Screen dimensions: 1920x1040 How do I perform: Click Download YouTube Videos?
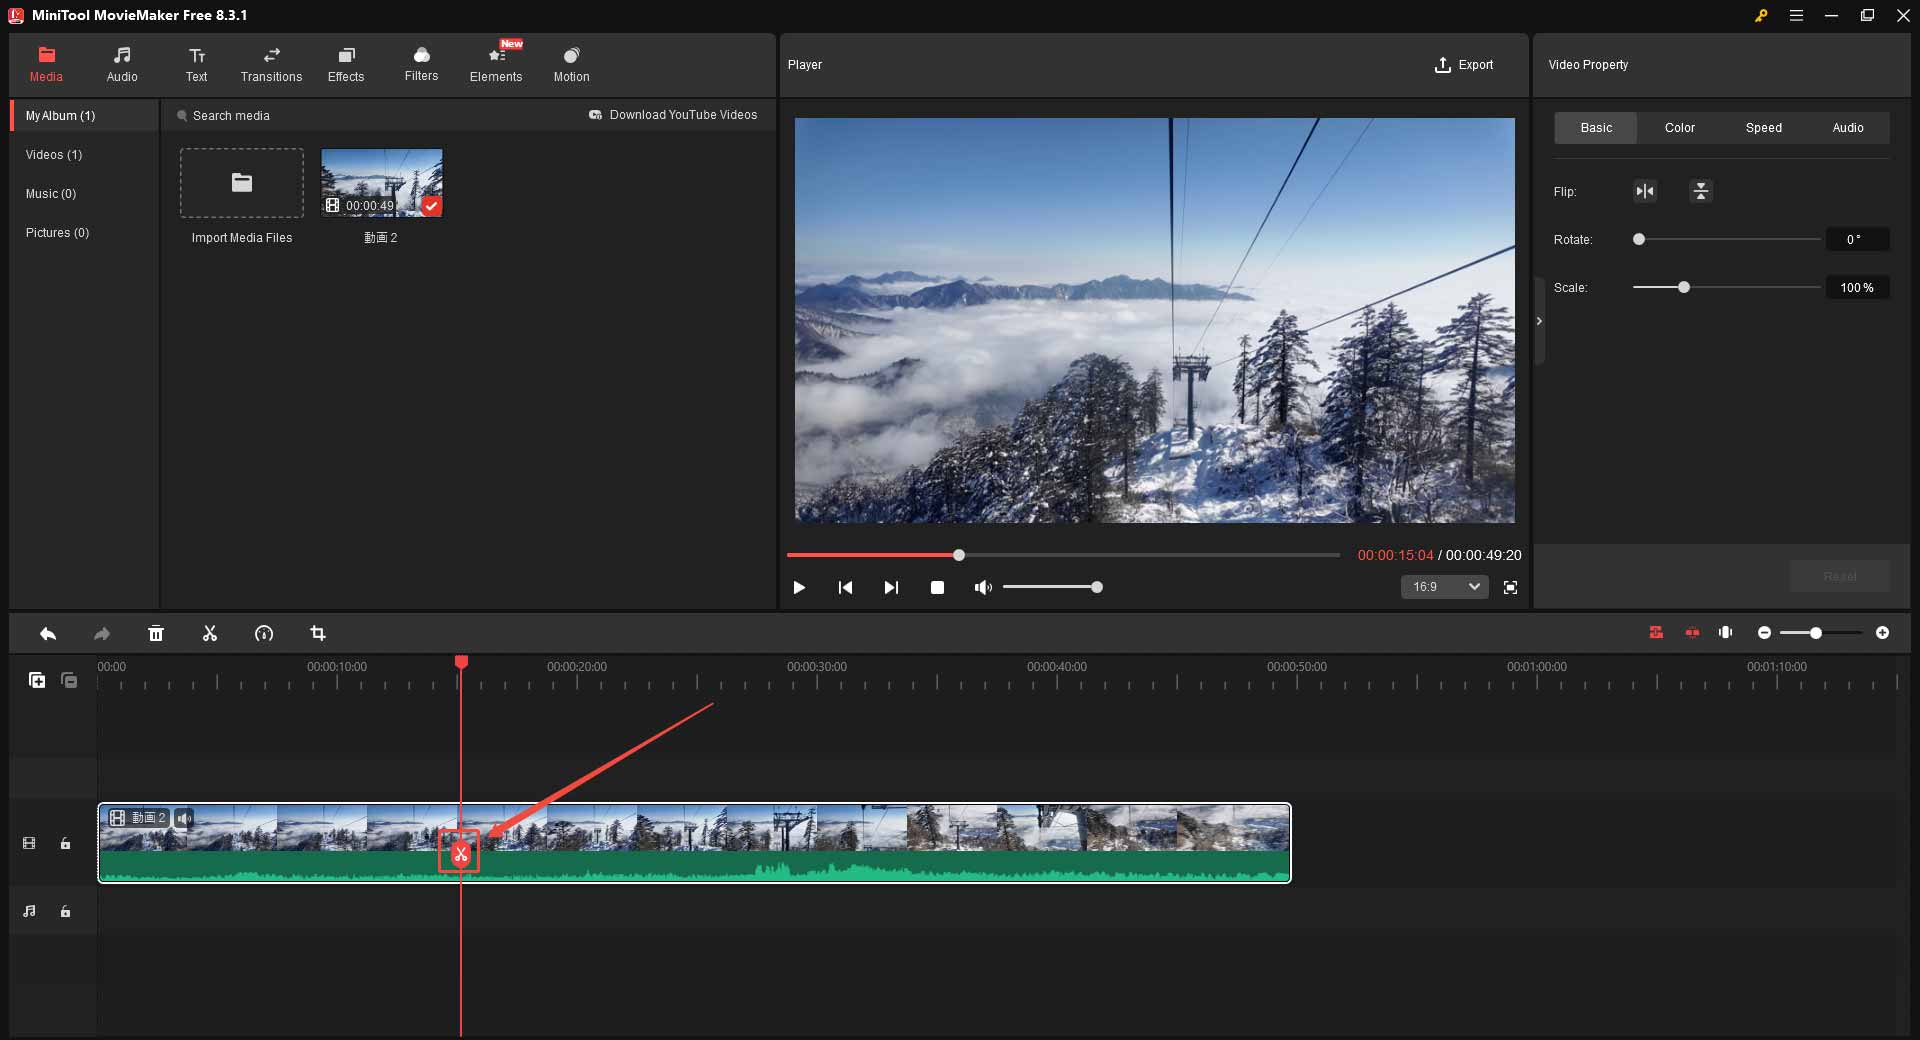(674, 115)
